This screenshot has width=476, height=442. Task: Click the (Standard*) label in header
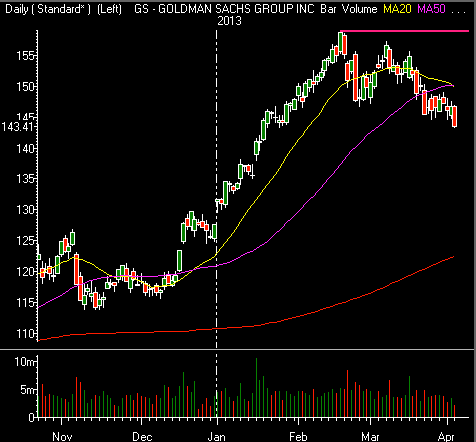(61, 9)
